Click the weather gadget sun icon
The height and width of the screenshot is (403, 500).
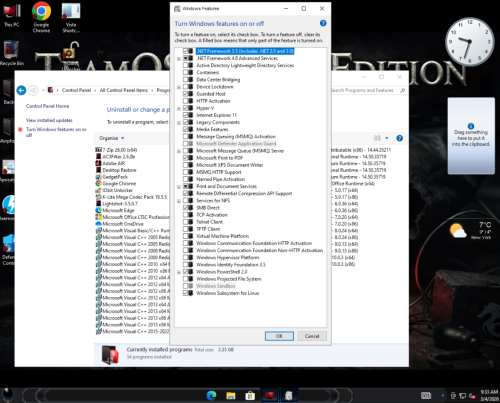coord(458,231)
